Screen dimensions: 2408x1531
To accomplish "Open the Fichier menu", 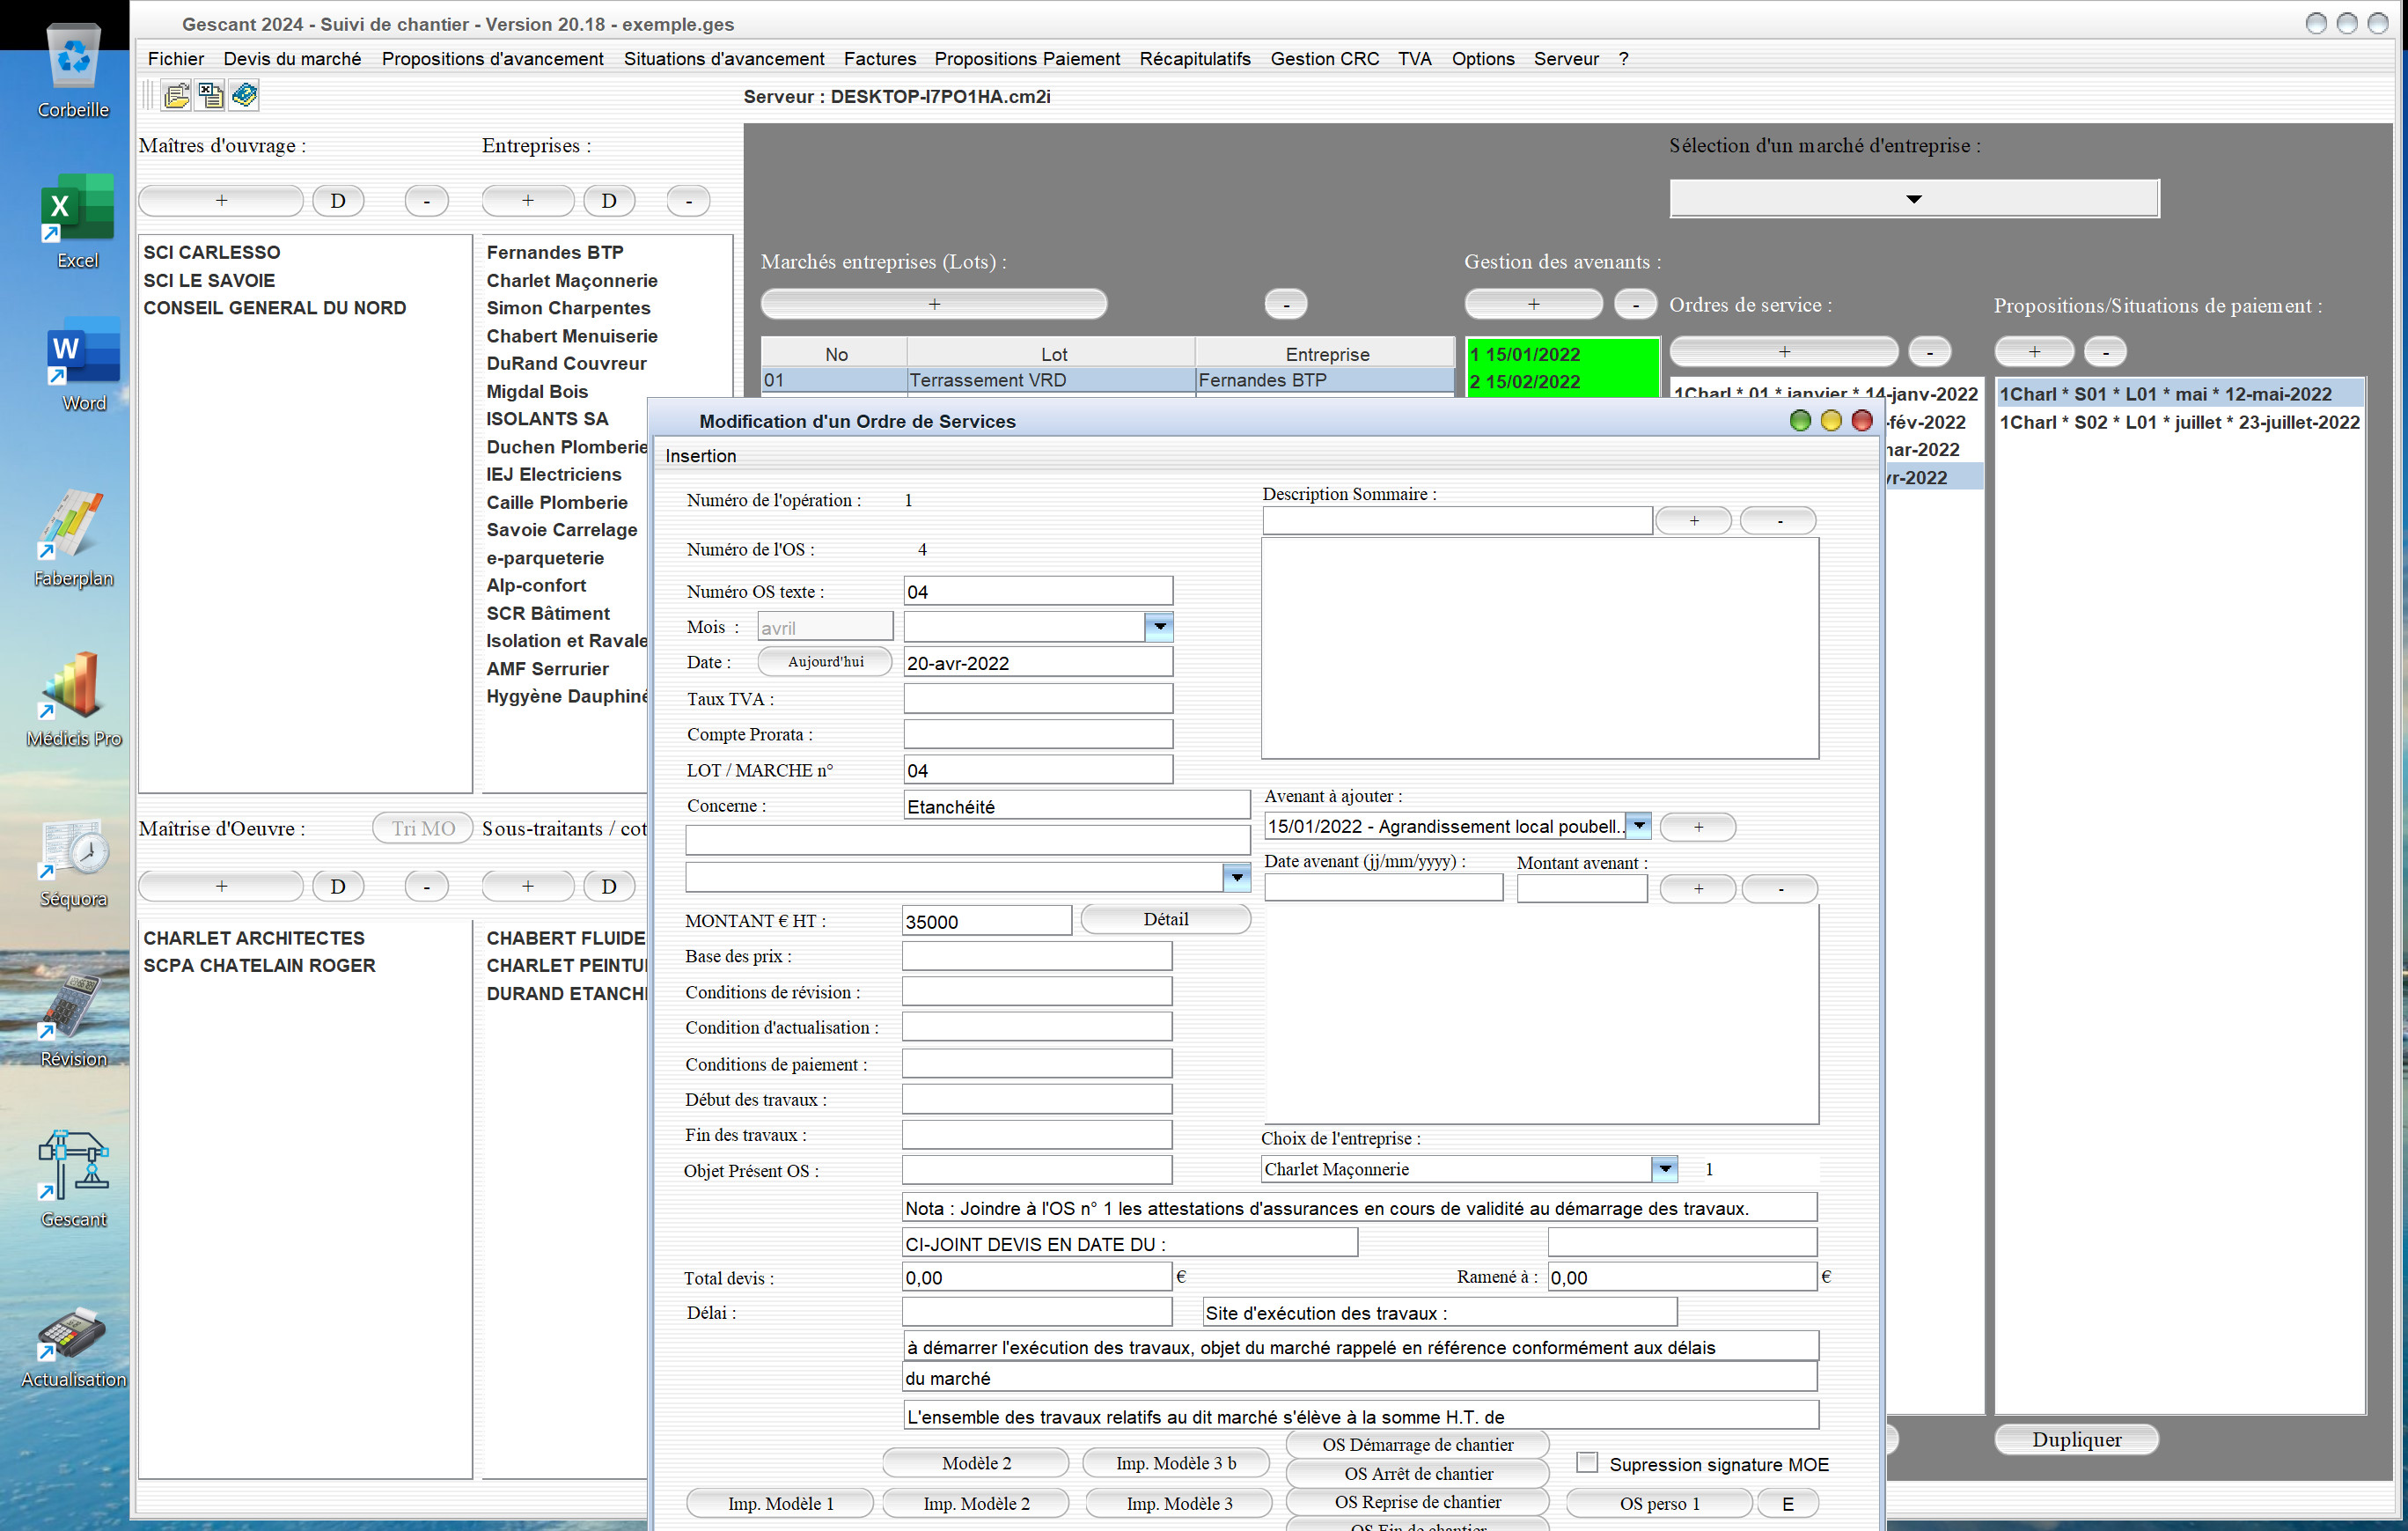I will [x=176, y=59].
